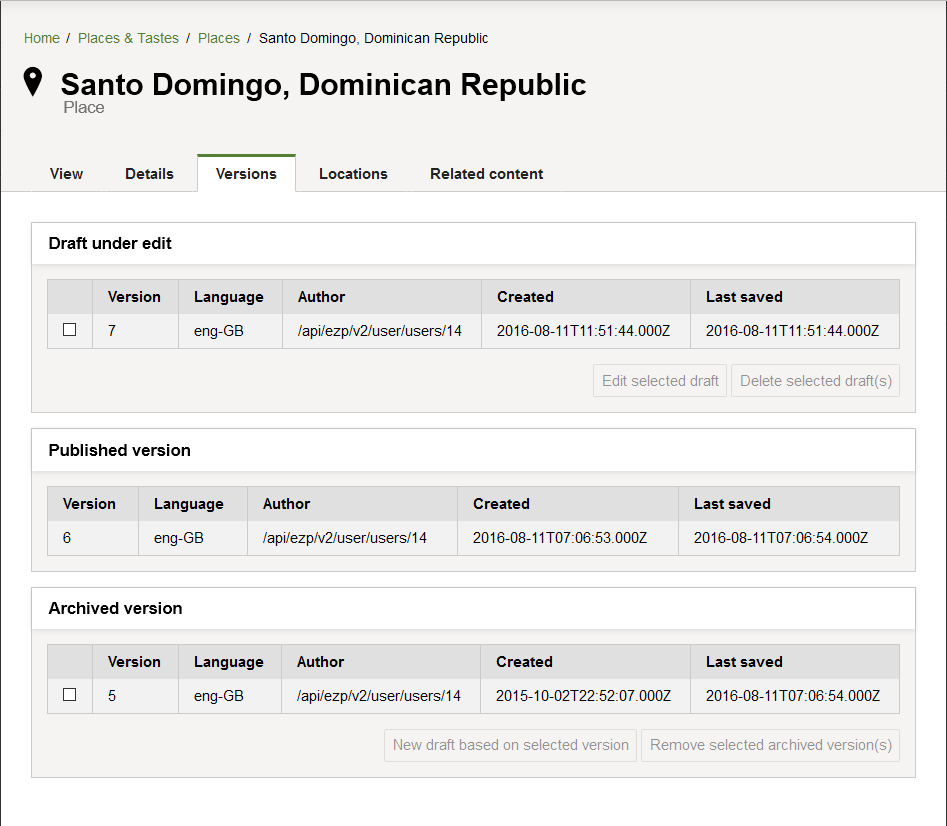Click Last saved column header in Archived table
947x826 pixels.
(744, 662)
